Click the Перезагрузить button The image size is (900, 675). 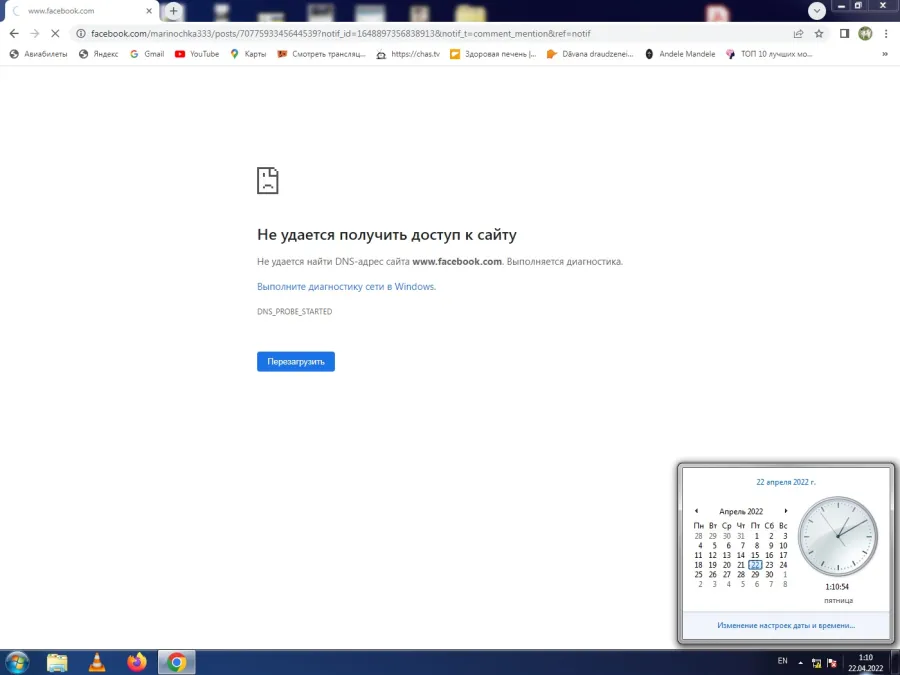click(296, 362)
